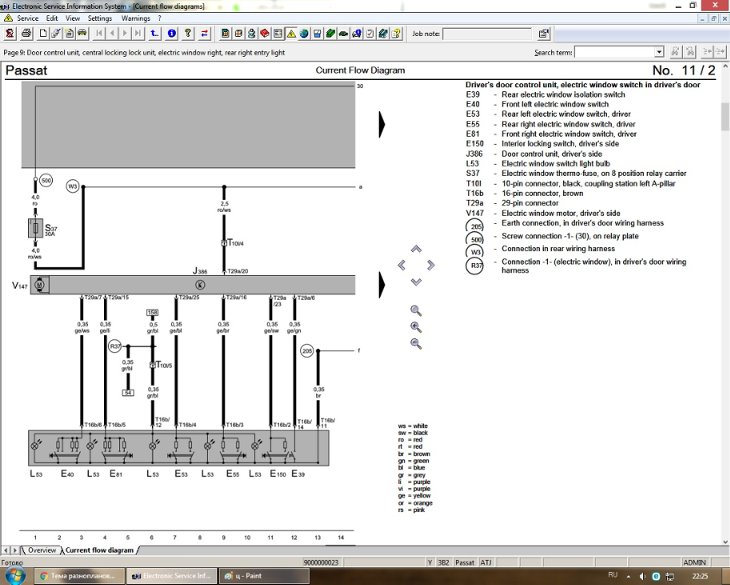Click the second search button after Search term
The height and width of the screenshot is (585, 730).
[690, 52]
